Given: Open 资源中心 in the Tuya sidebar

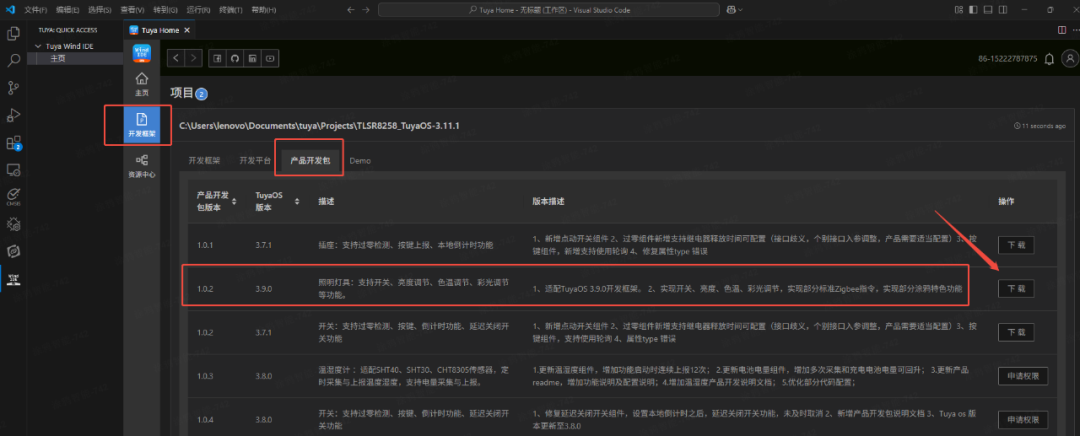Looking at the screenshot, I should [x=141, y=166].
